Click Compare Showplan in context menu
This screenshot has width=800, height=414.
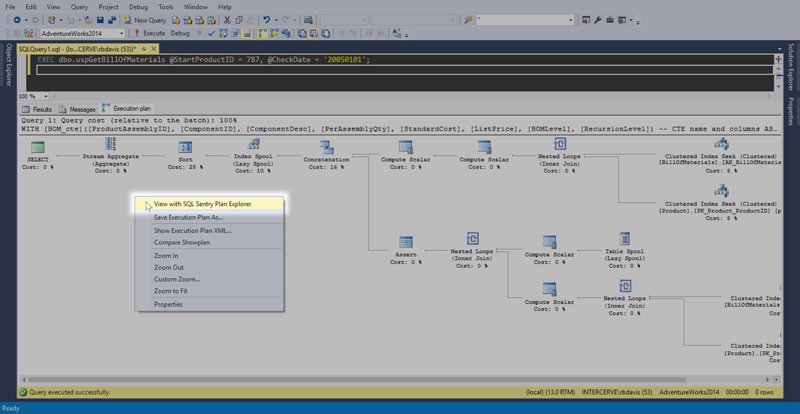click(182, 242)
